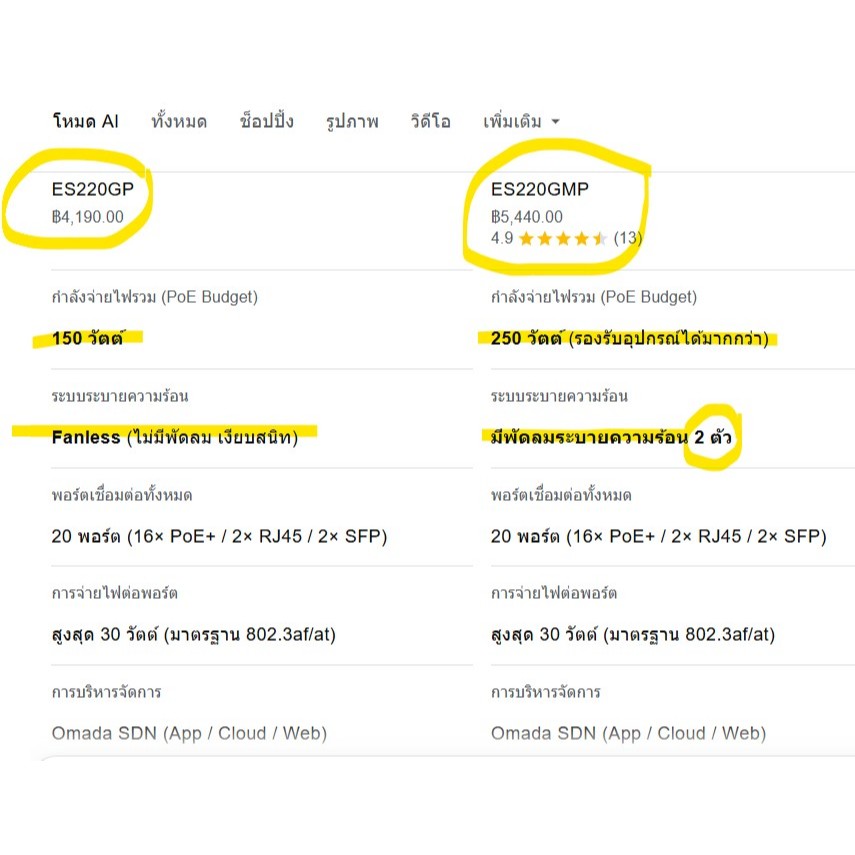Open the (13) reviews count
The height and width of the screenshot is (855, 855).
(x=628, y=238)
